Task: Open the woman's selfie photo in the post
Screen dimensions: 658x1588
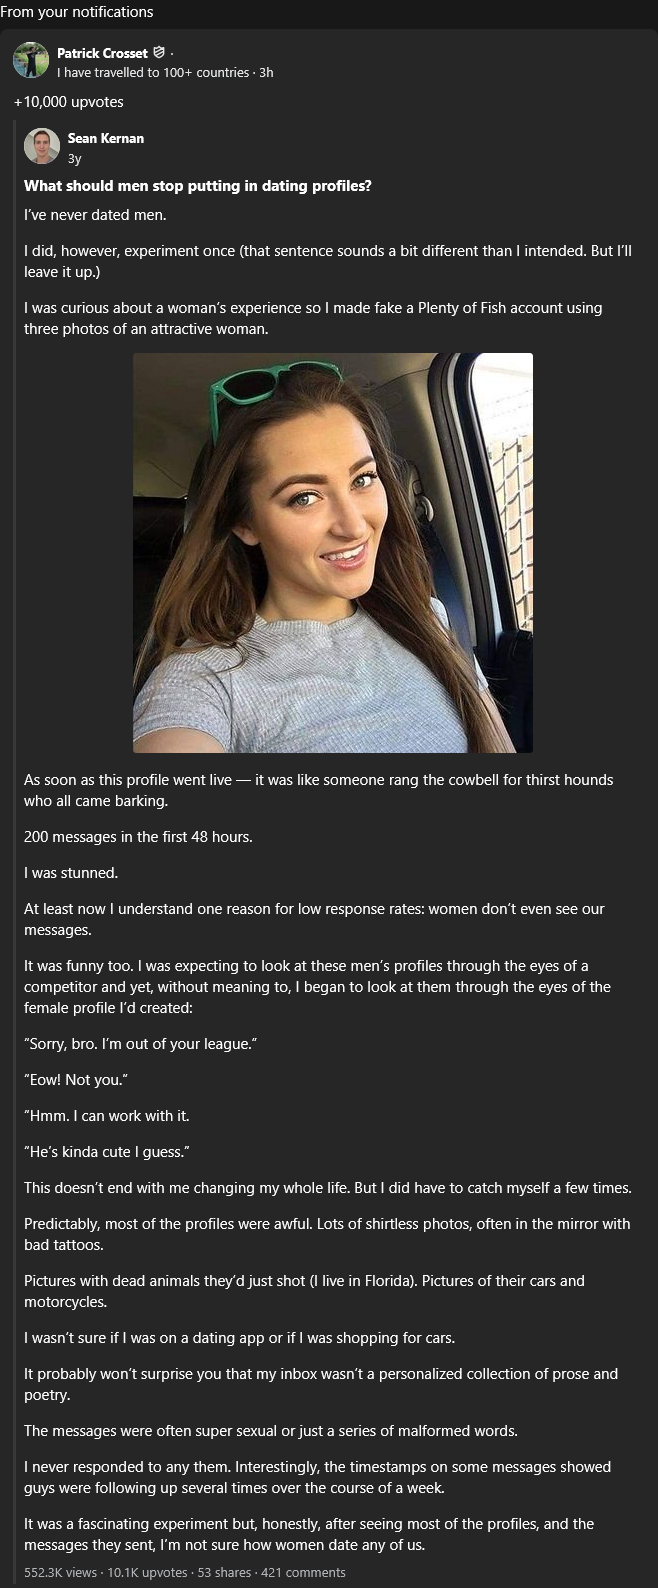Action: click(x=333, y=553)
